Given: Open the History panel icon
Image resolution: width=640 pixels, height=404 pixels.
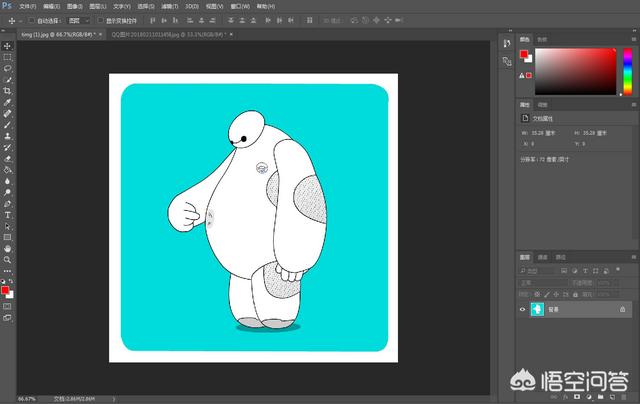Looking at the screenshot, I should tap(507, 44).
